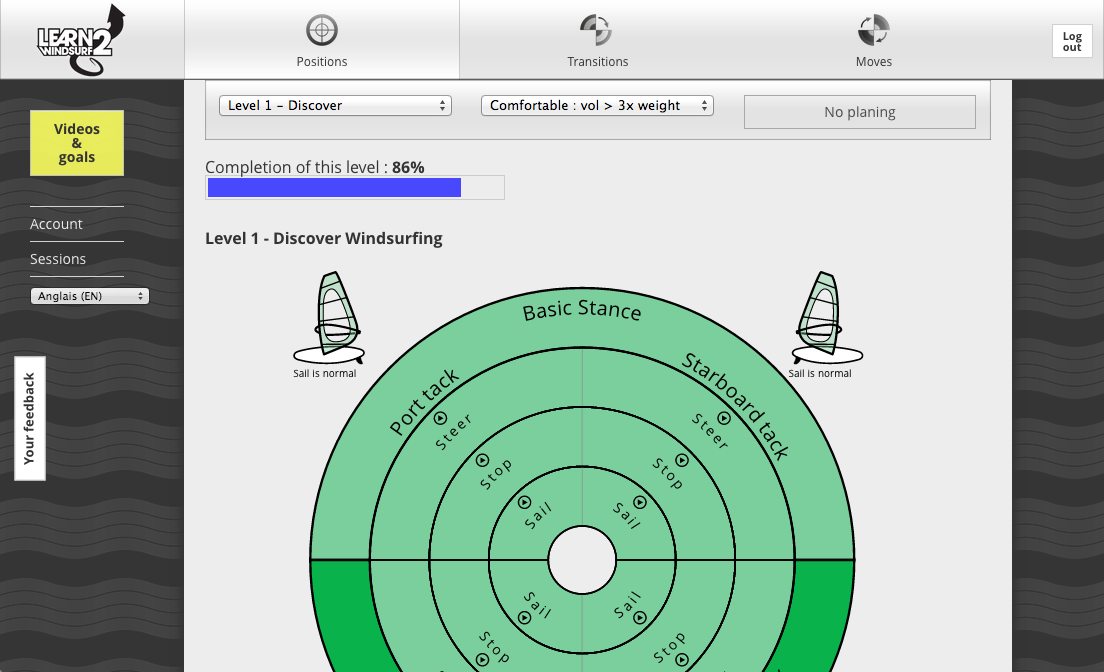Click the "Completion of this level : 86%" text
1104x672 pixels.
[x=315, y=167]
